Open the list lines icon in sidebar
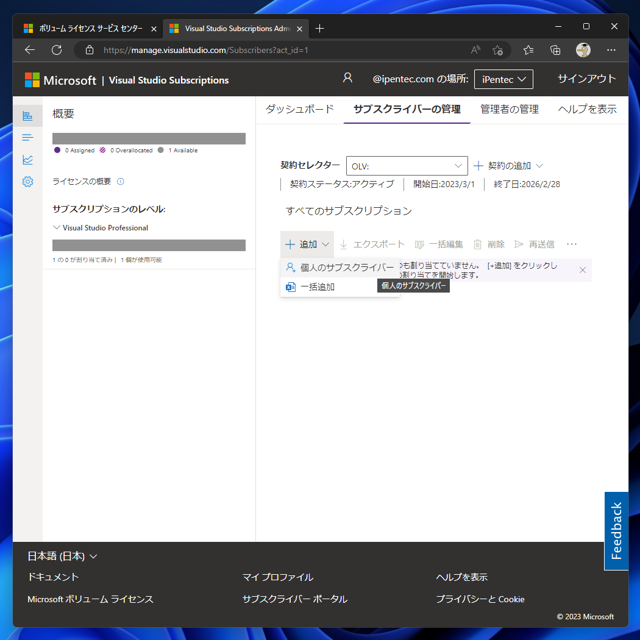This screenshot has height=640, width=640. click(x=27, y=138)
